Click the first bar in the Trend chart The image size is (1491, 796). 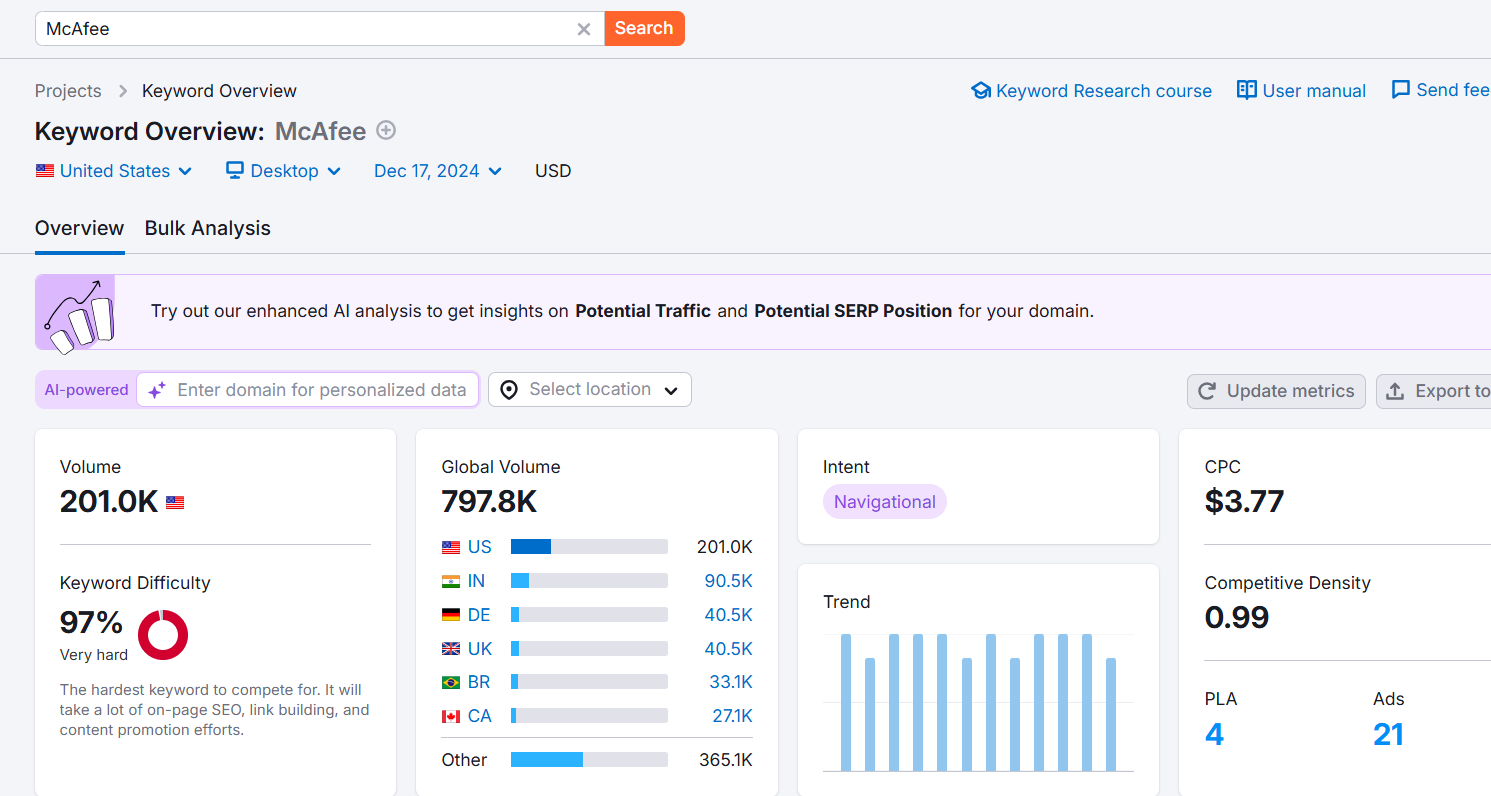click(x=846, y=702)
